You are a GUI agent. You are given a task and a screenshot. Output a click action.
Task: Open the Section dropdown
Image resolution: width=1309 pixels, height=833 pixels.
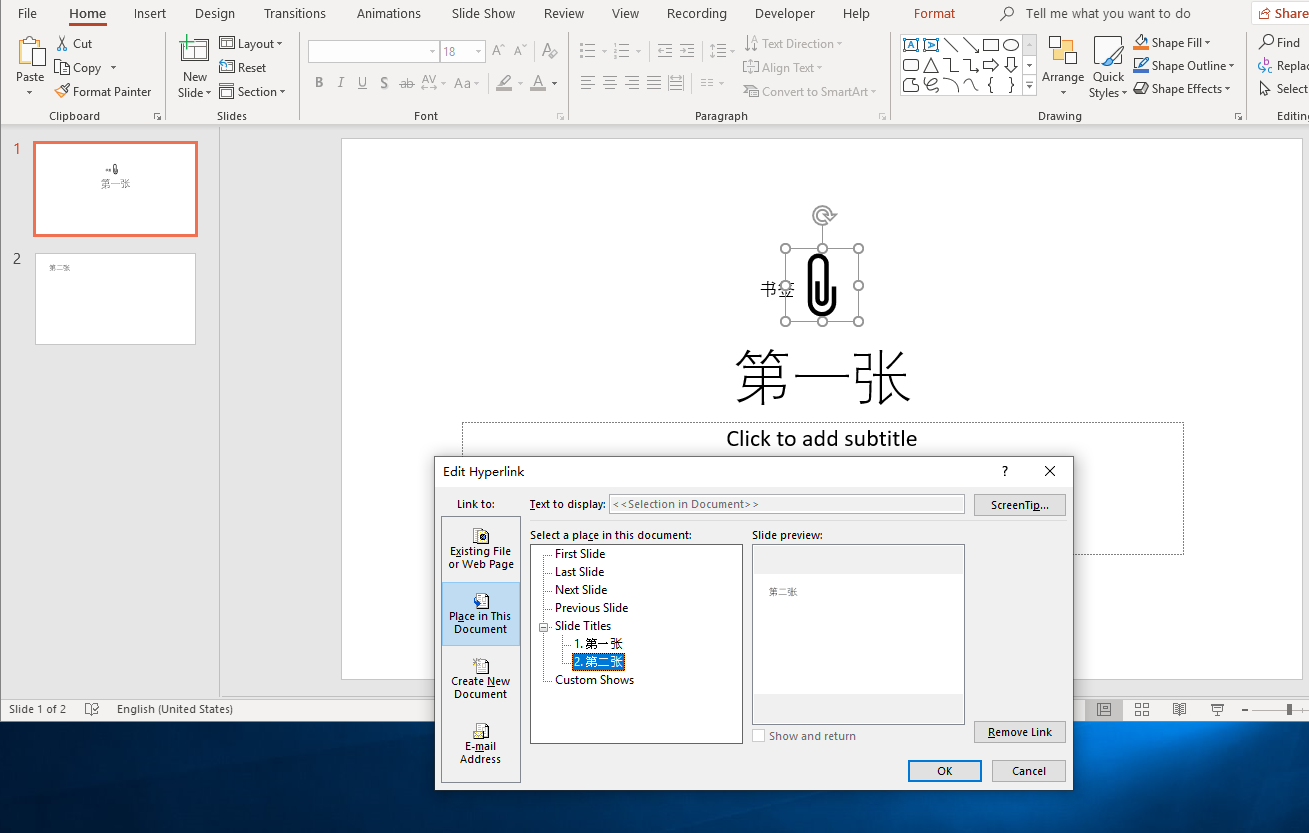[x=252, y=91]
